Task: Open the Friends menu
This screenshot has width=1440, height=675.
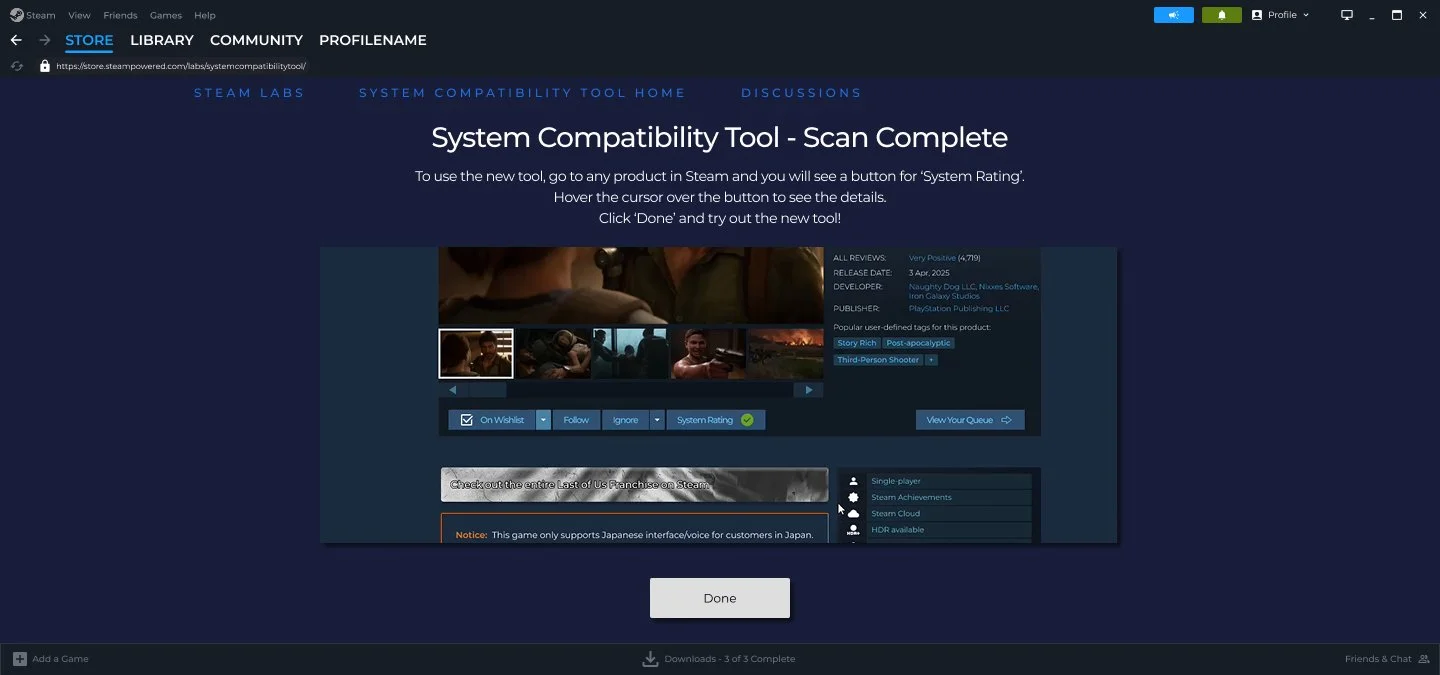Action: click(120, 15)
